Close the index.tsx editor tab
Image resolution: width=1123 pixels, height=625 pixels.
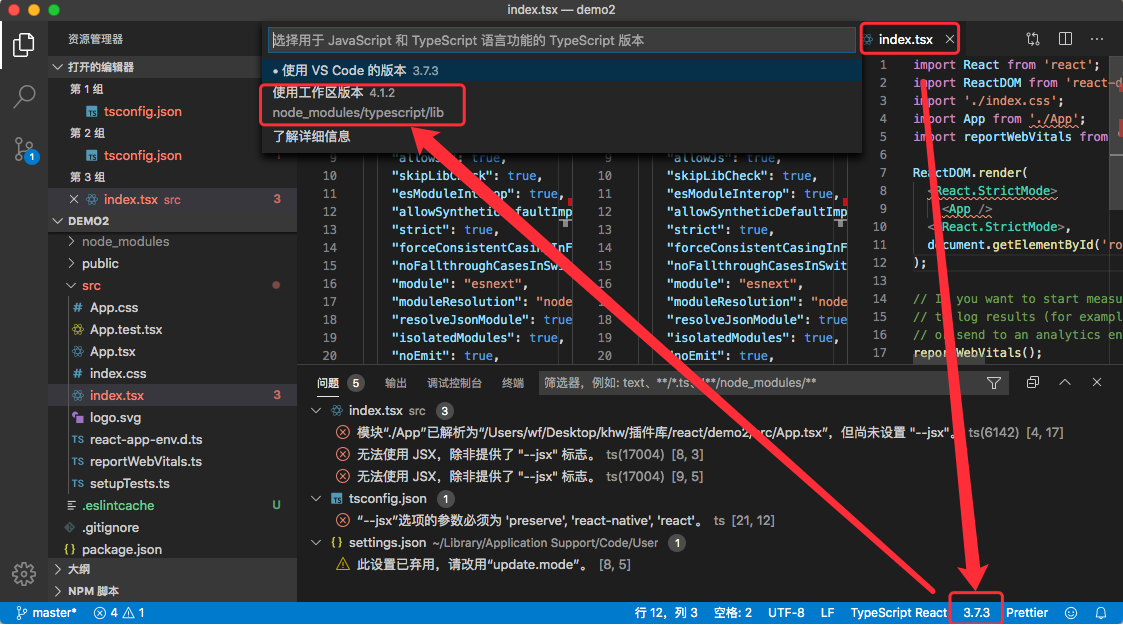click(x=949, y=39)
